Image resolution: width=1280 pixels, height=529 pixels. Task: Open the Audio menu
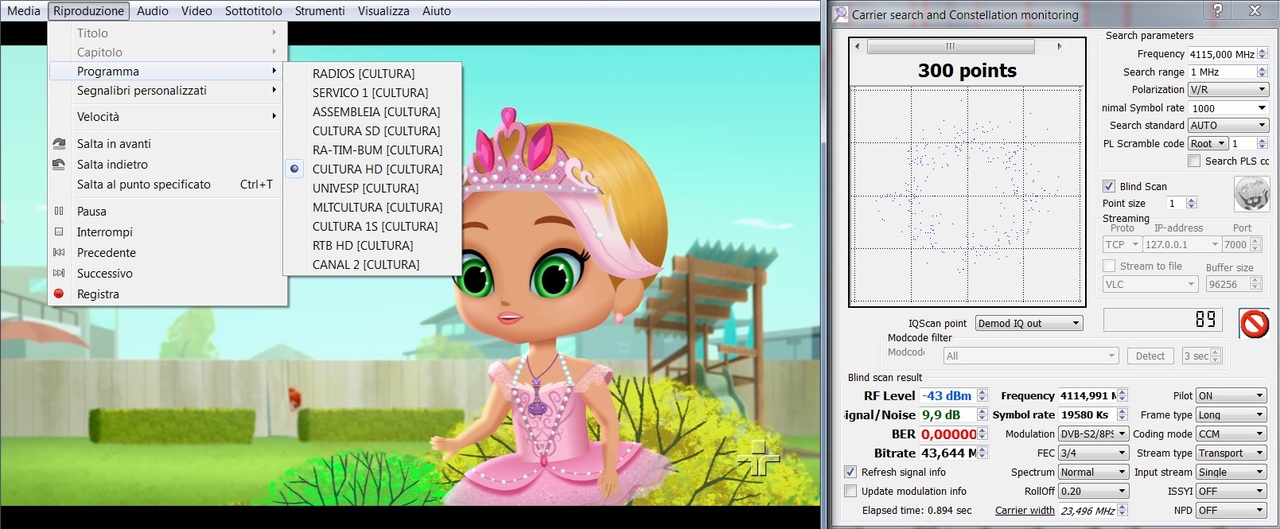(152, 11)
